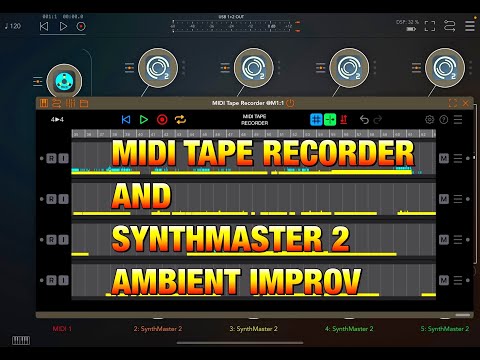Undo last recorder action
Screen dimensions: 480x360
(364, 120)
